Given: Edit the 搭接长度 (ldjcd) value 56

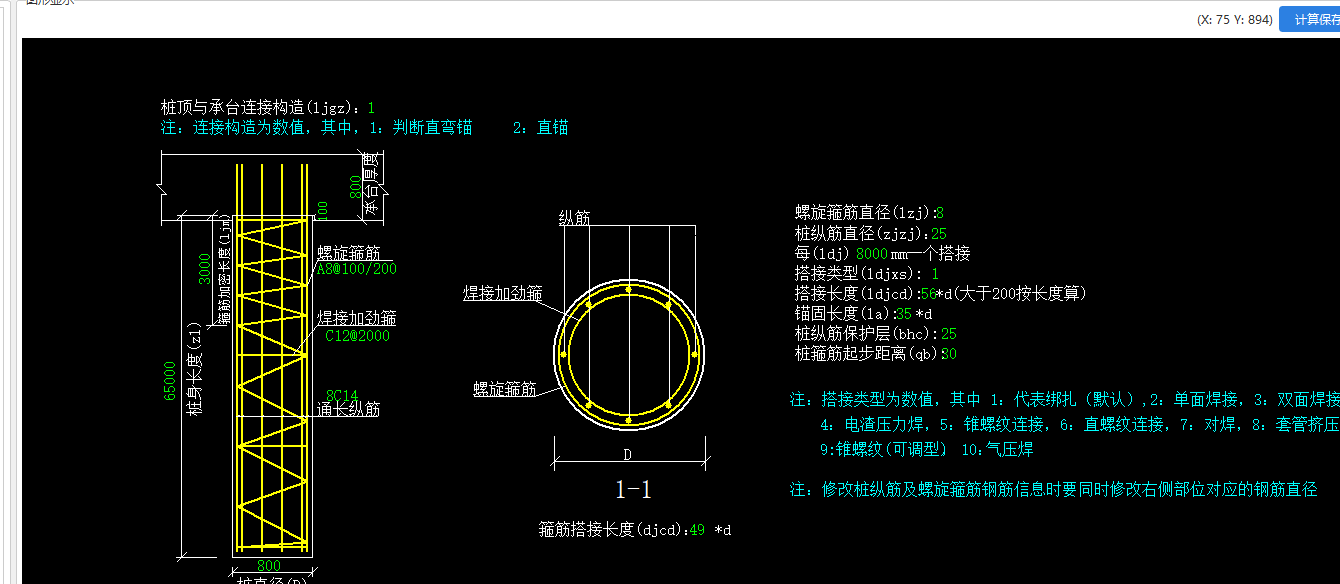Looking at the screenshot, I should point(928,294).
